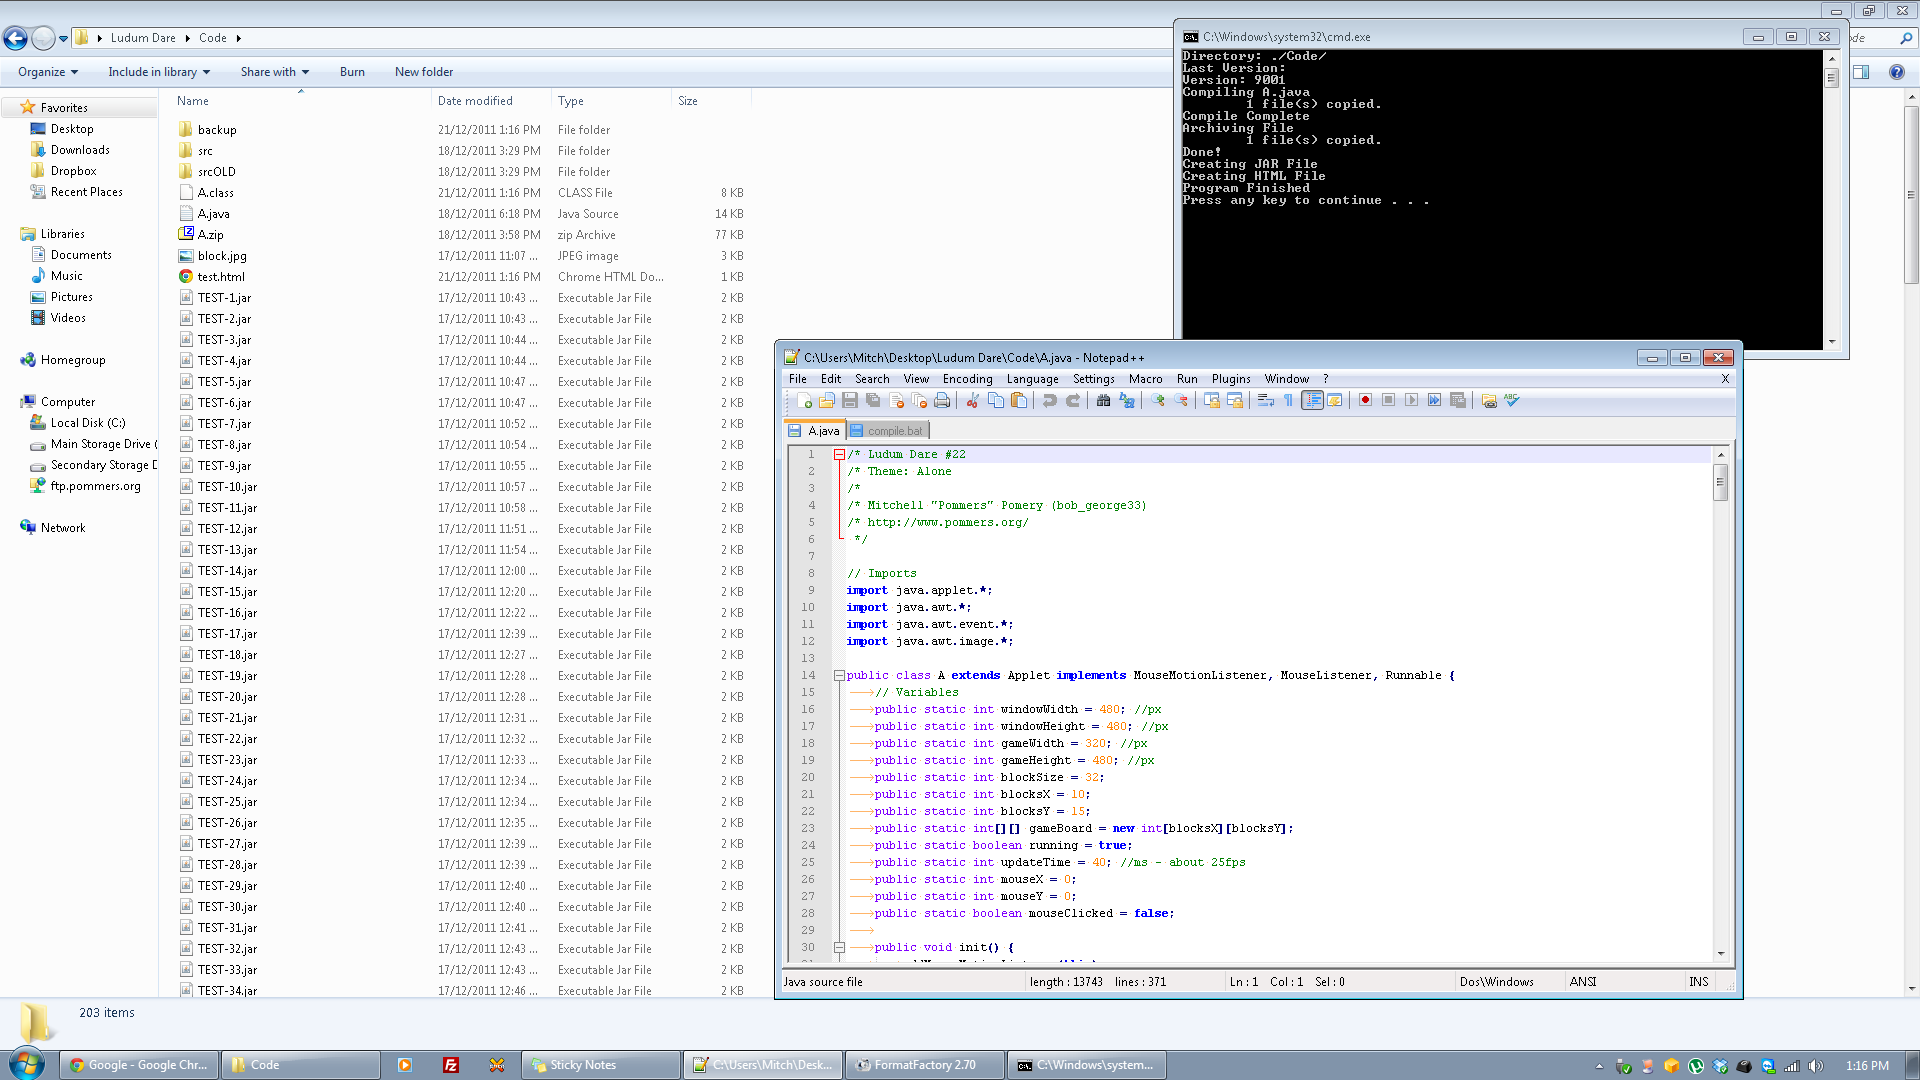Click the Undo arrow in Notepad++ toolbar

point(1049,400)
